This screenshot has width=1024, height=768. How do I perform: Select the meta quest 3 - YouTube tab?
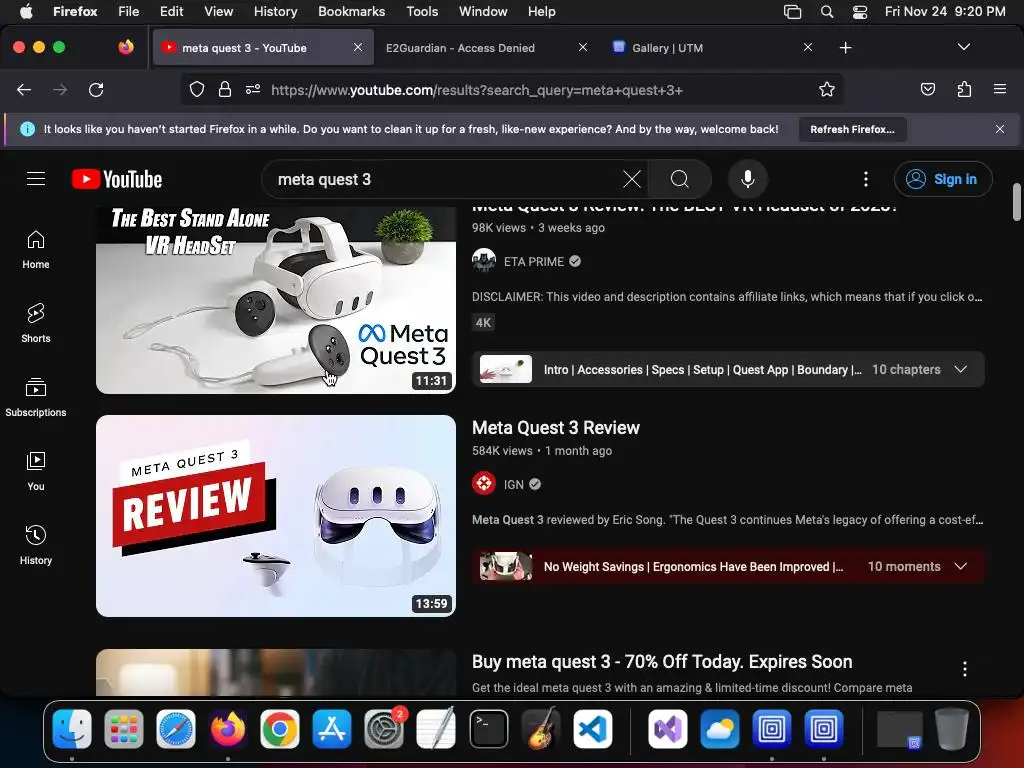point(263,48)
